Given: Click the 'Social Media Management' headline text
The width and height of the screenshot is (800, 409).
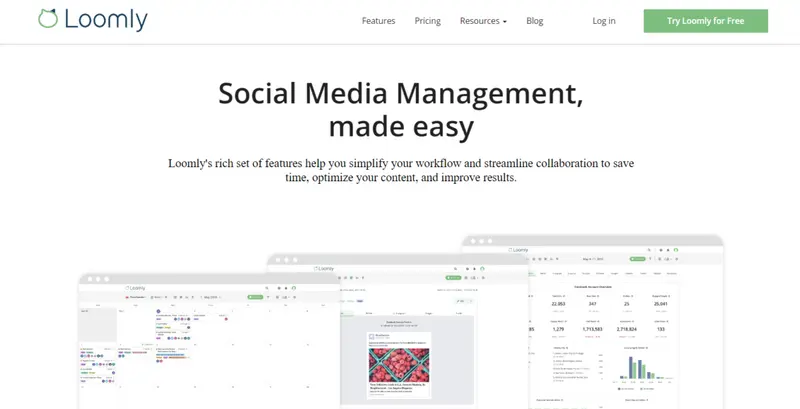Looking at the screenshot, I should pyautogui.click(x=400, y=95).
